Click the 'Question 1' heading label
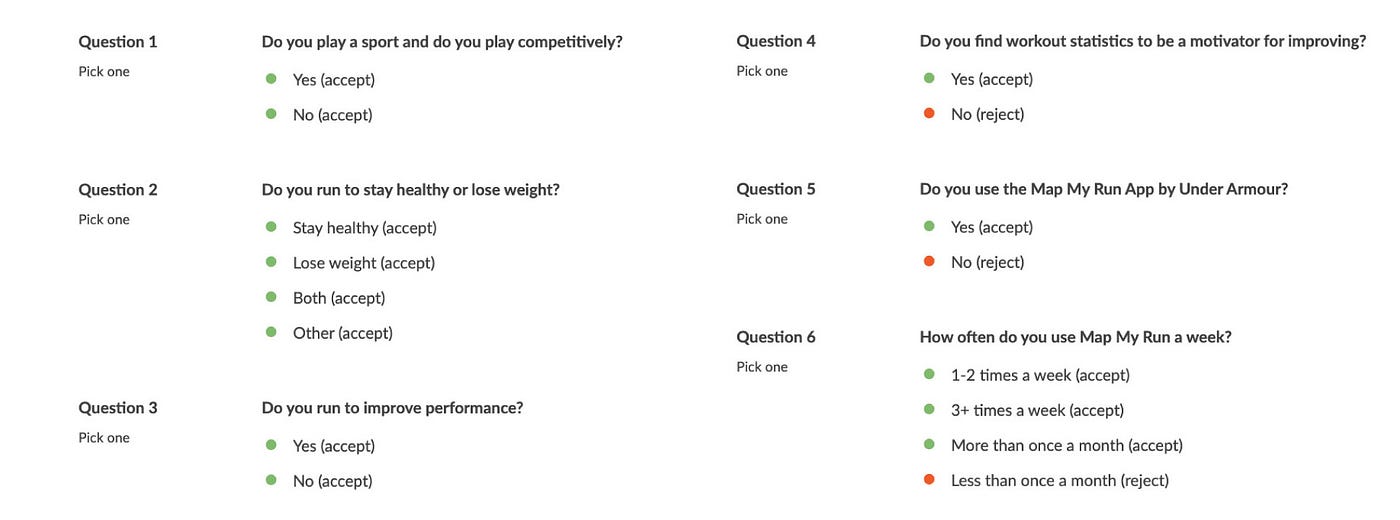Viewport: 1400px width, 520px height. click(x=118, y=42)
